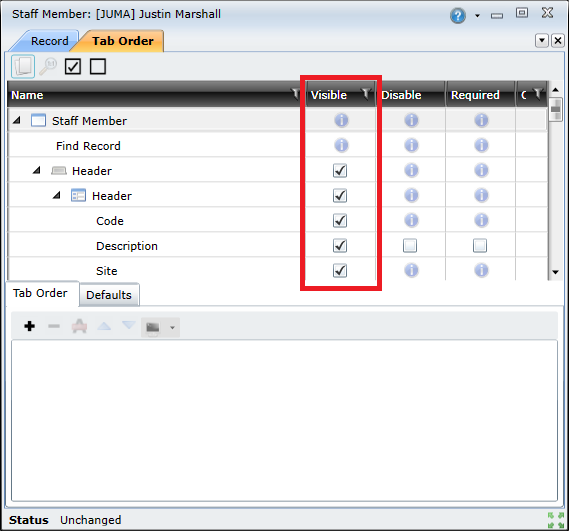Click the blue help question mark icon
This screenshot has width=569, height=531.
tap(458, 16)
